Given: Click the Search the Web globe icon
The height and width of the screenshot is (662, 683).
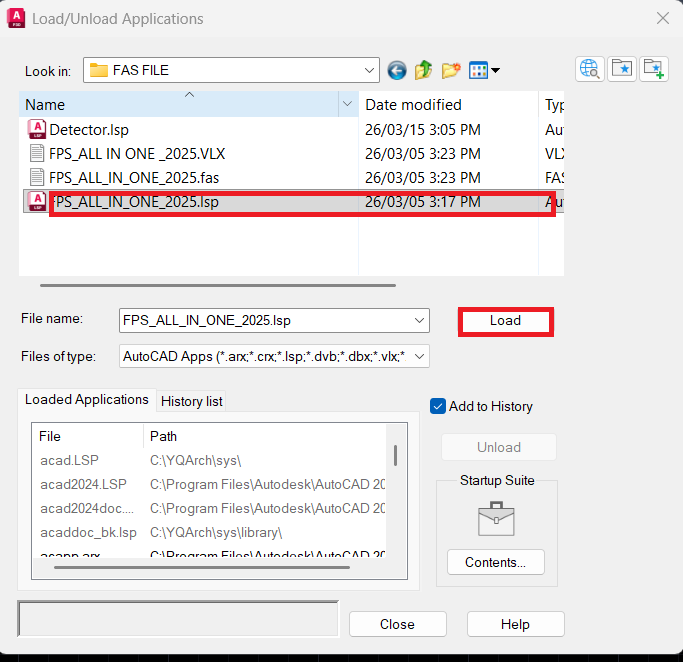Looking at the screenshot, I should [590, 69].
